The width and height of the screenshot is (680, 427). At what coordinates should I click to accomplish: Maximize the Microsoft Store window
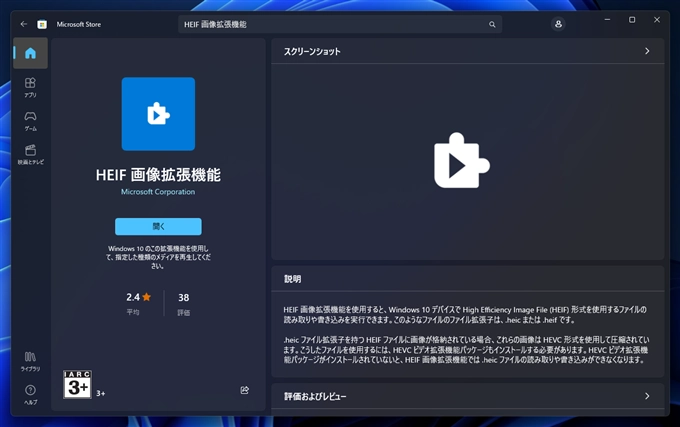pos(632,20)
